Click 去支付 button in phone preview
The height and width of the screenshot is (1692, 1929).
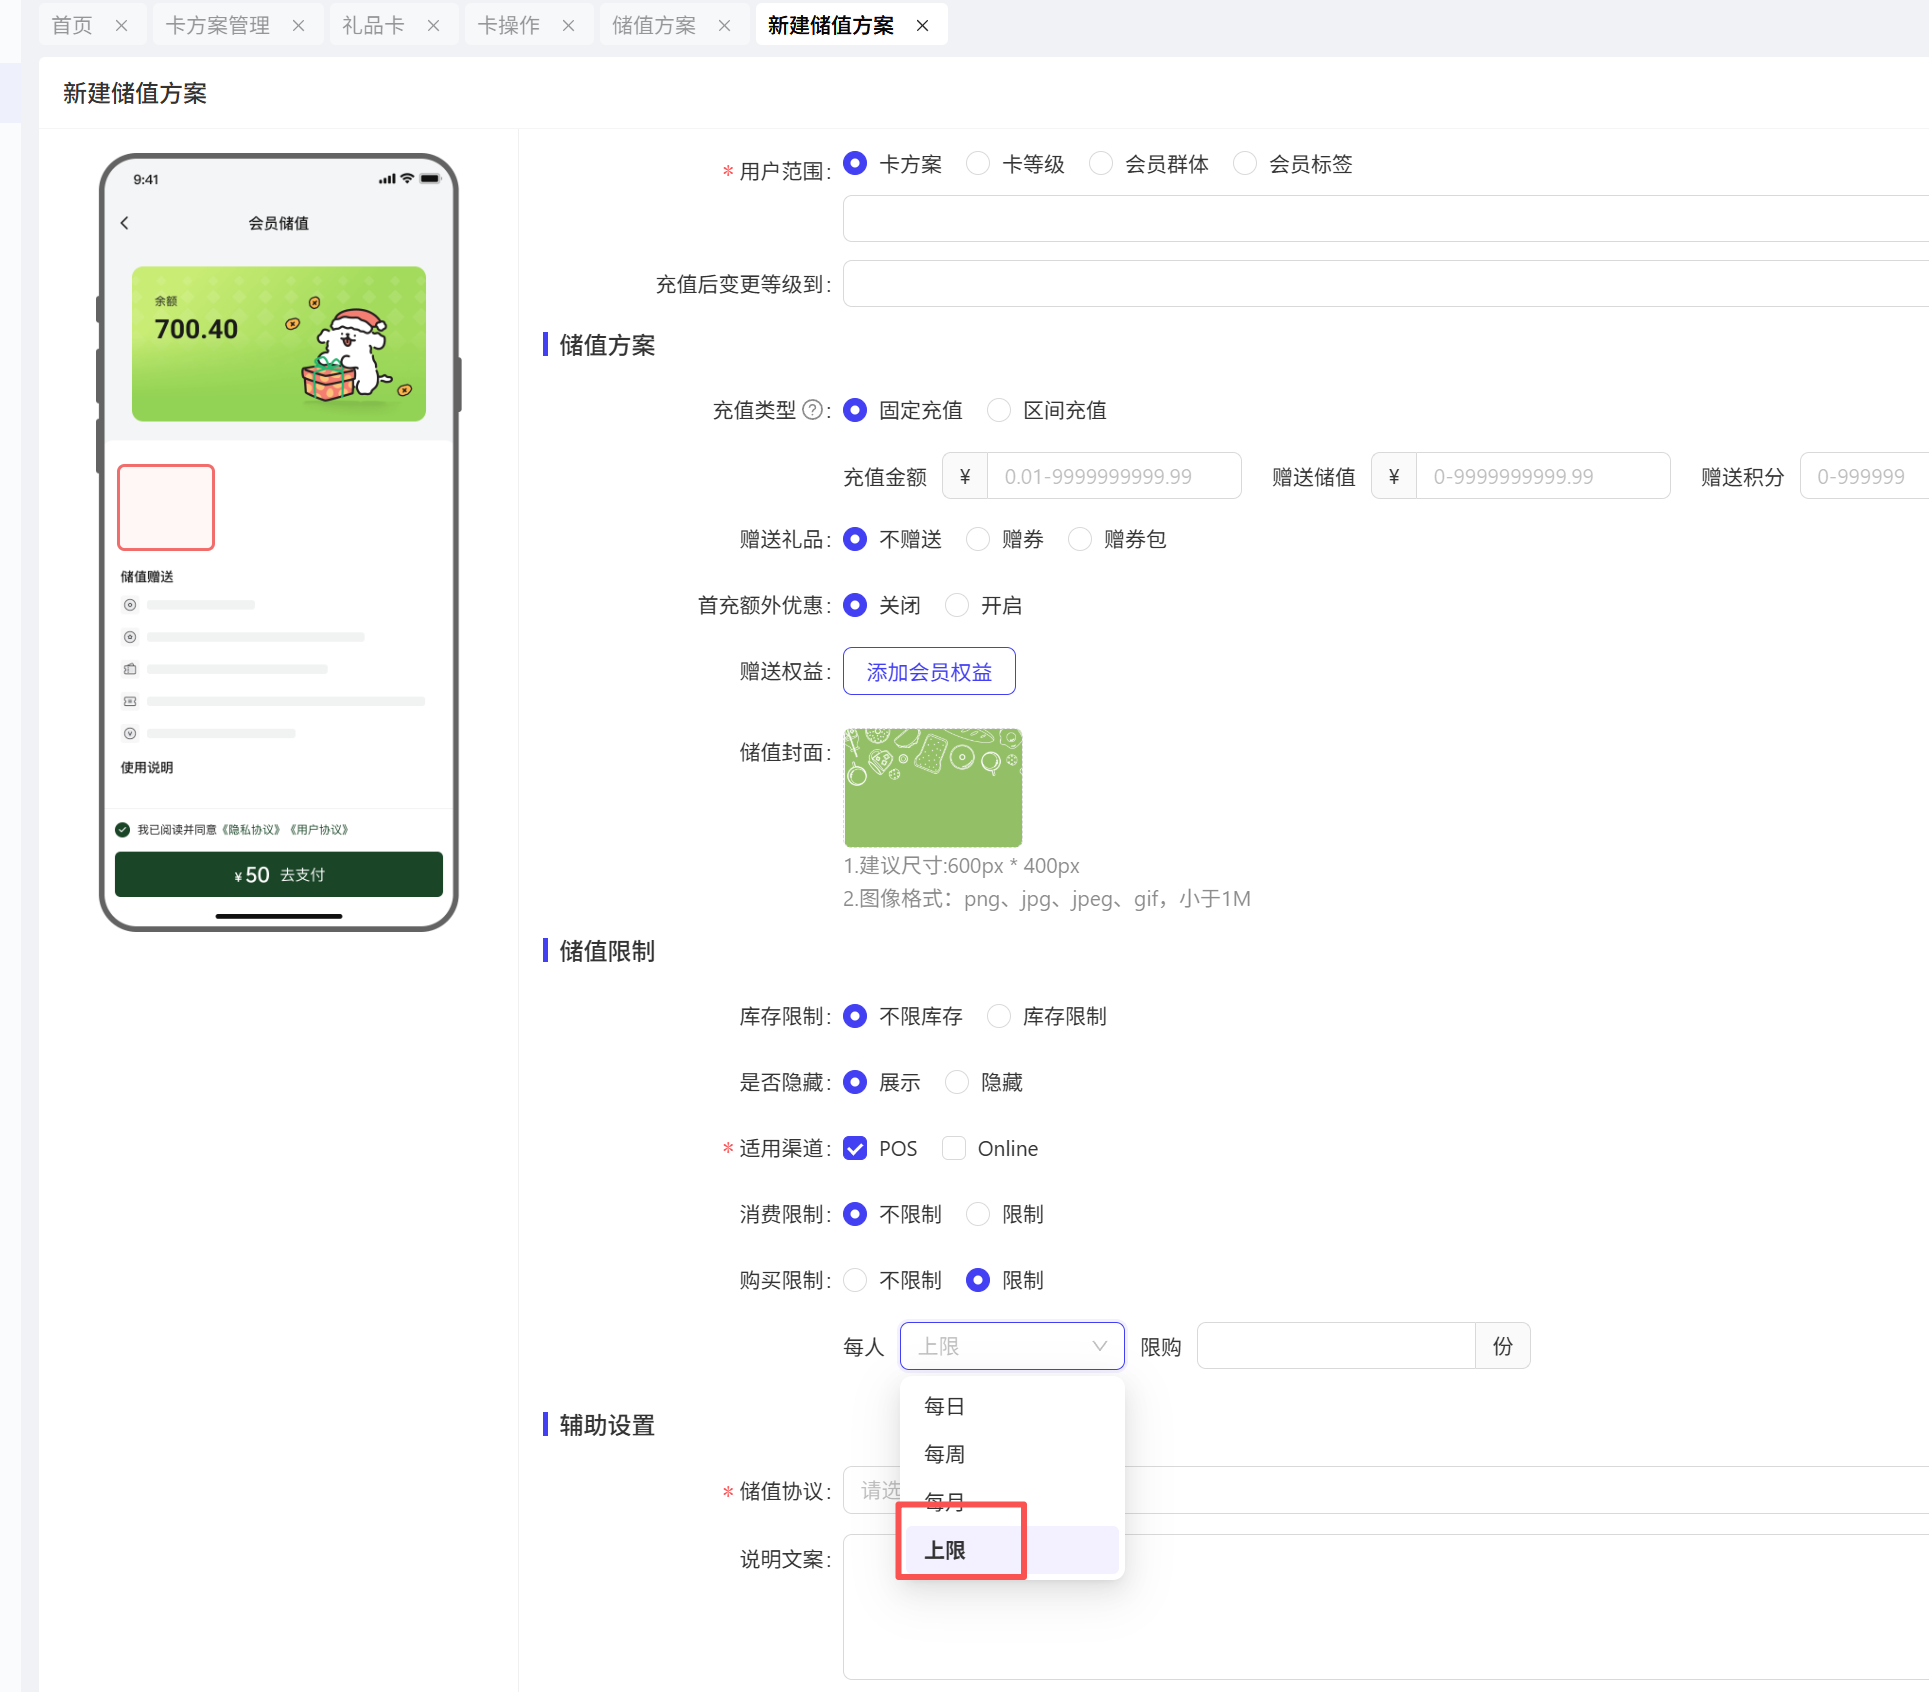pyautogui.click(x=279, y=875)
